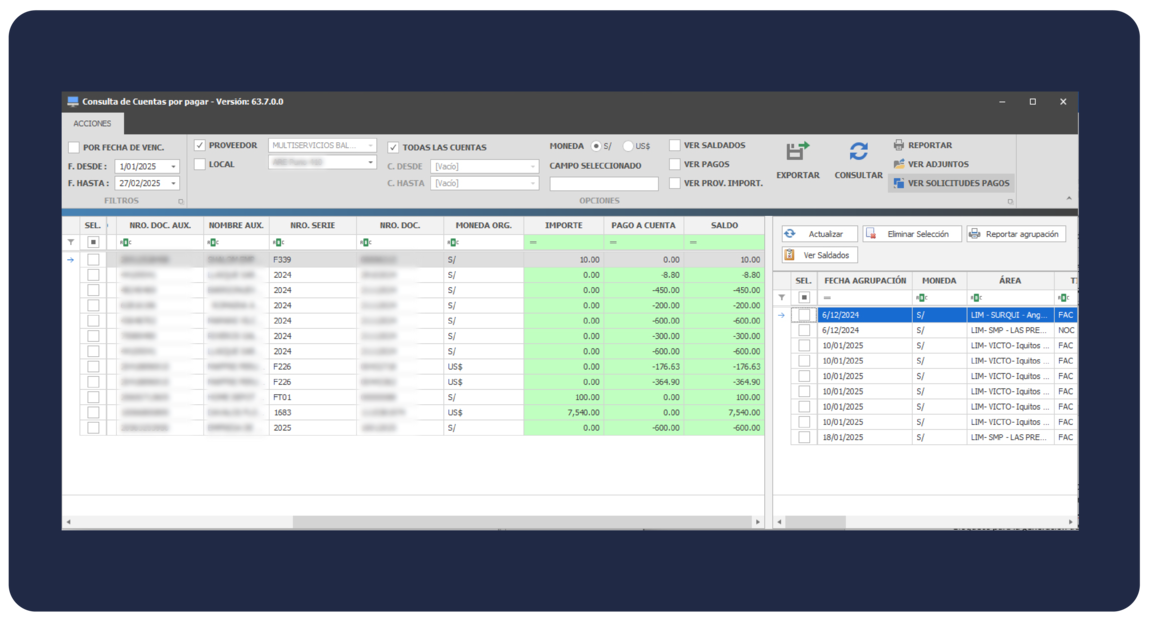Screen dimensions: 1151x626
Task: Uncheck Todas Las Cuentas checkbox
Action: [x=393, y=148]
